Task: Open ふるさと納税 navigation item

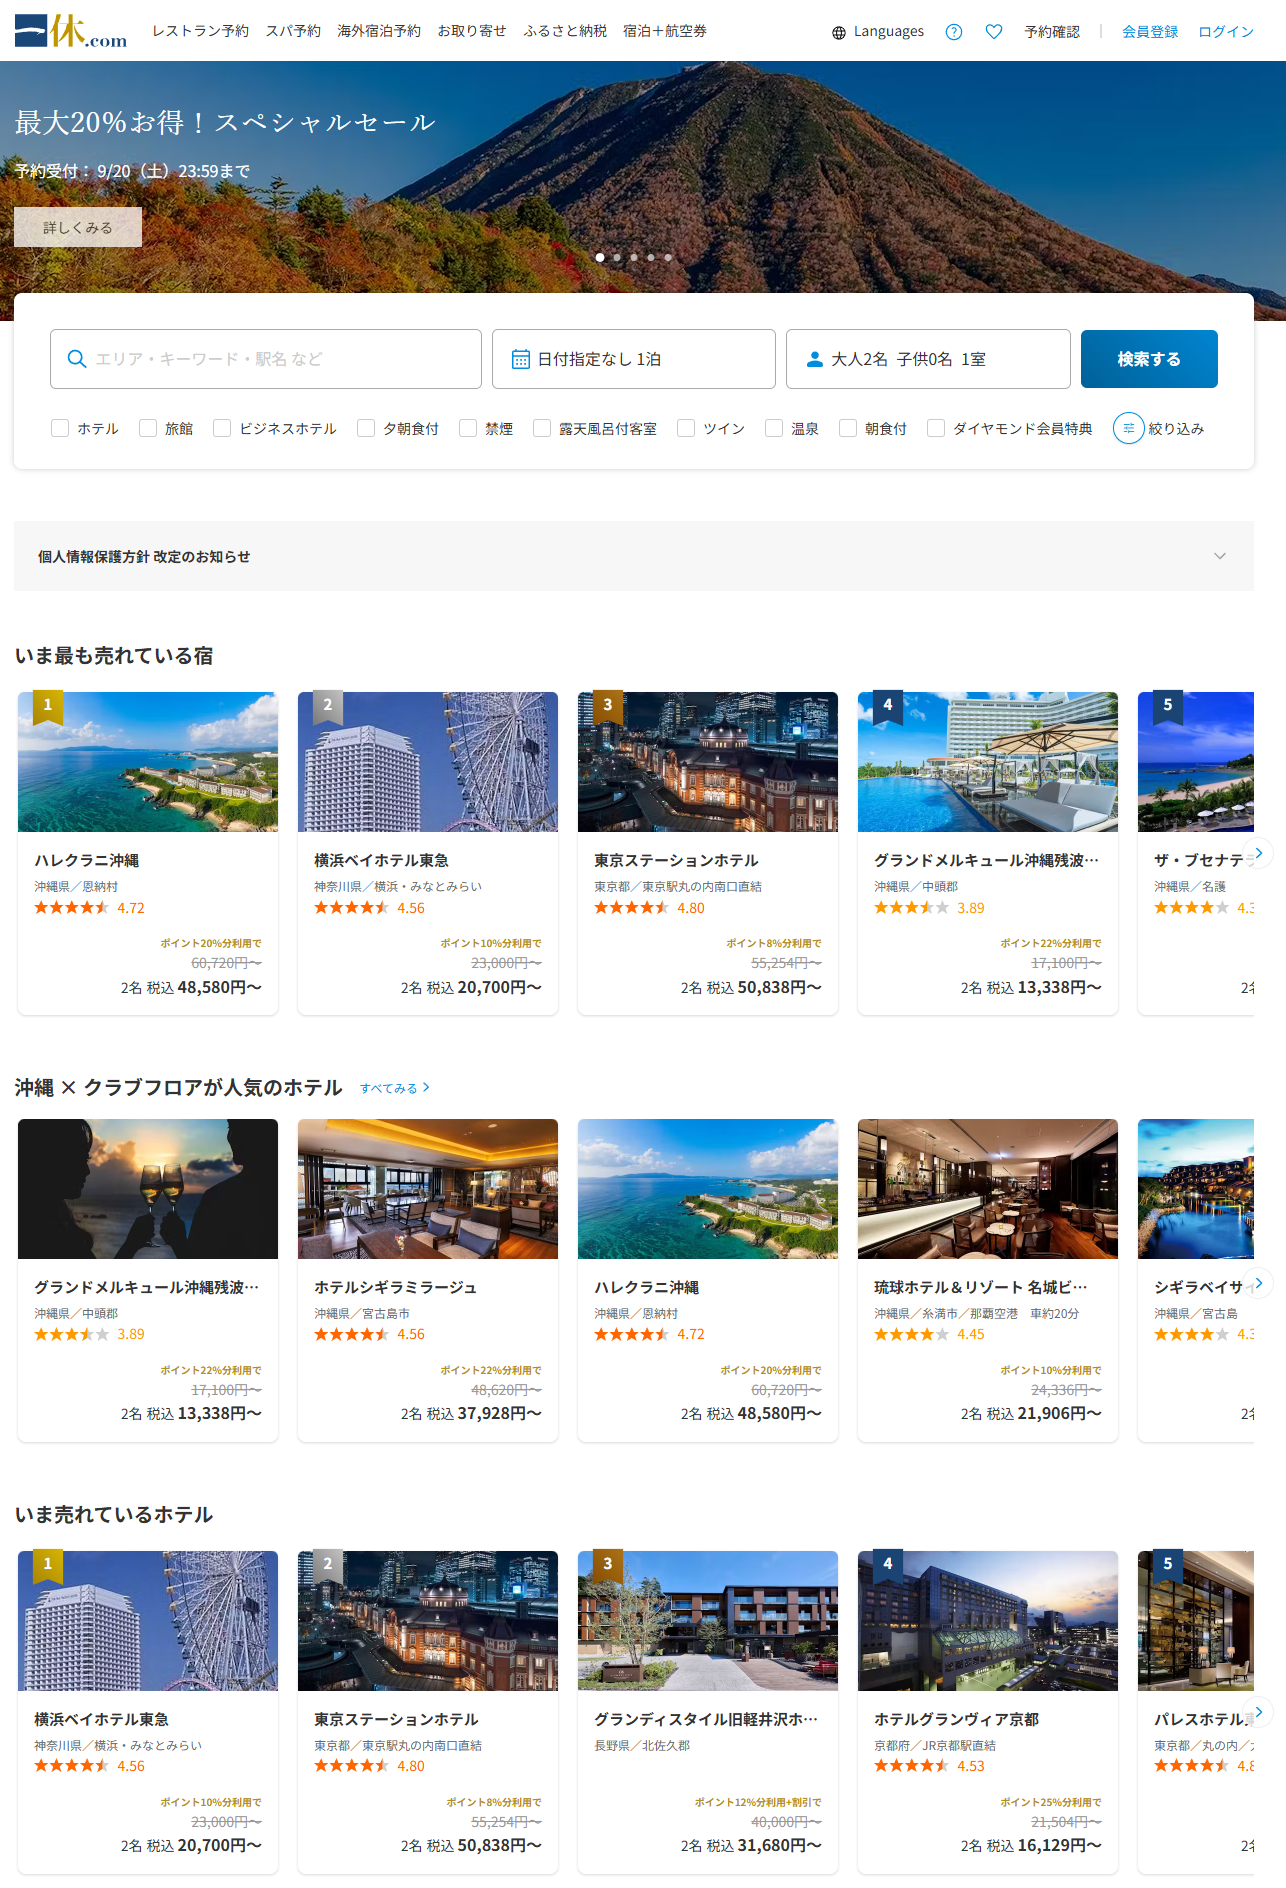Action: (565, 31)
